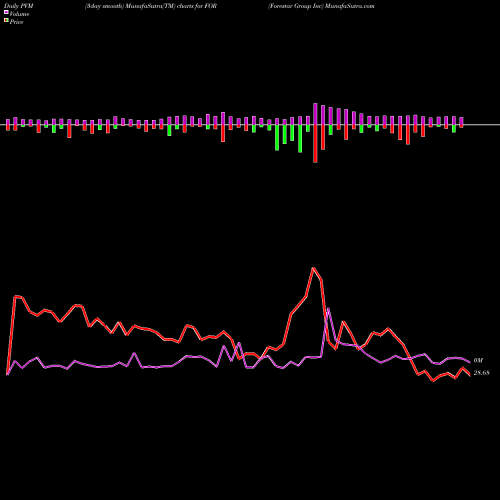Click the Forestar Group Inc MunafaSutra.com caption
Viewport: 500px width, 500px height.
(x=321, y=6)
